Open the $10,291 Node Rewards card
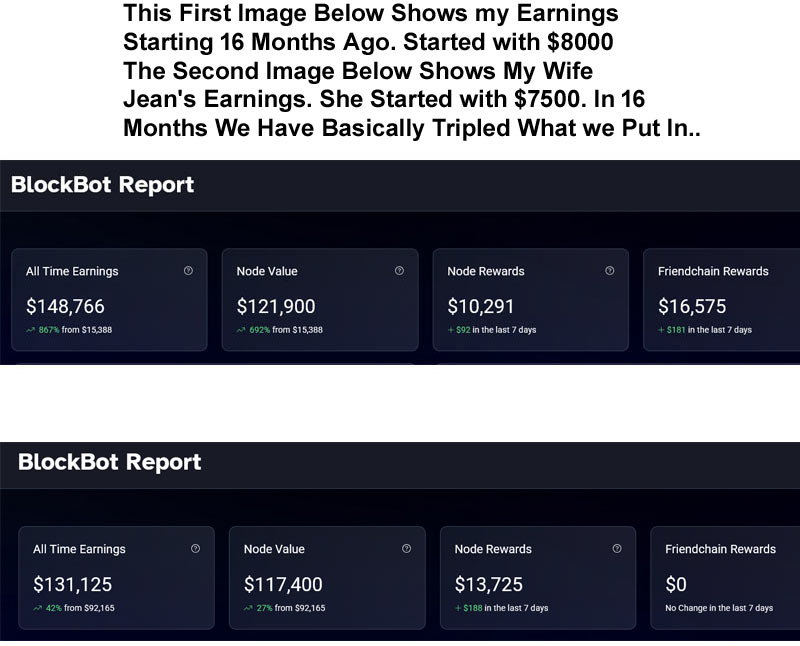This screenshot has height=646, width=800. [x=531, y=300]
